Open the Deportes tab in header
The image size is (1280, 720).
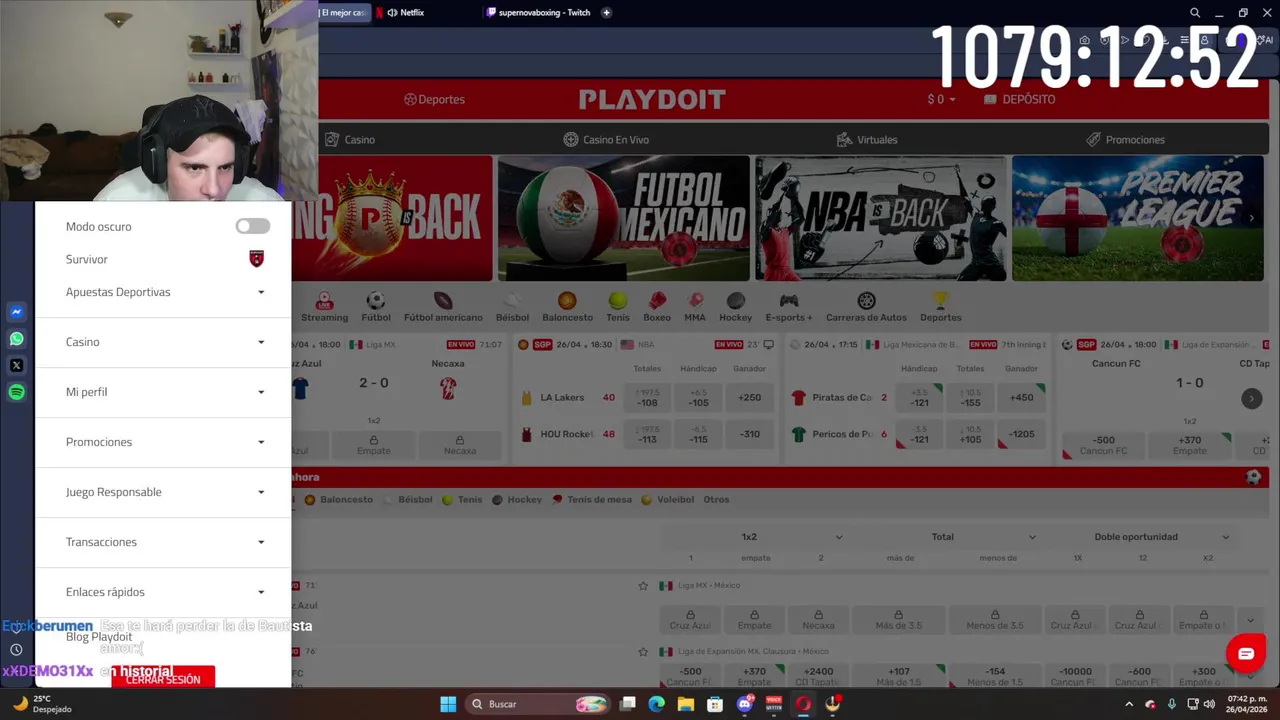pyautogui.click(x=434, y=99)
